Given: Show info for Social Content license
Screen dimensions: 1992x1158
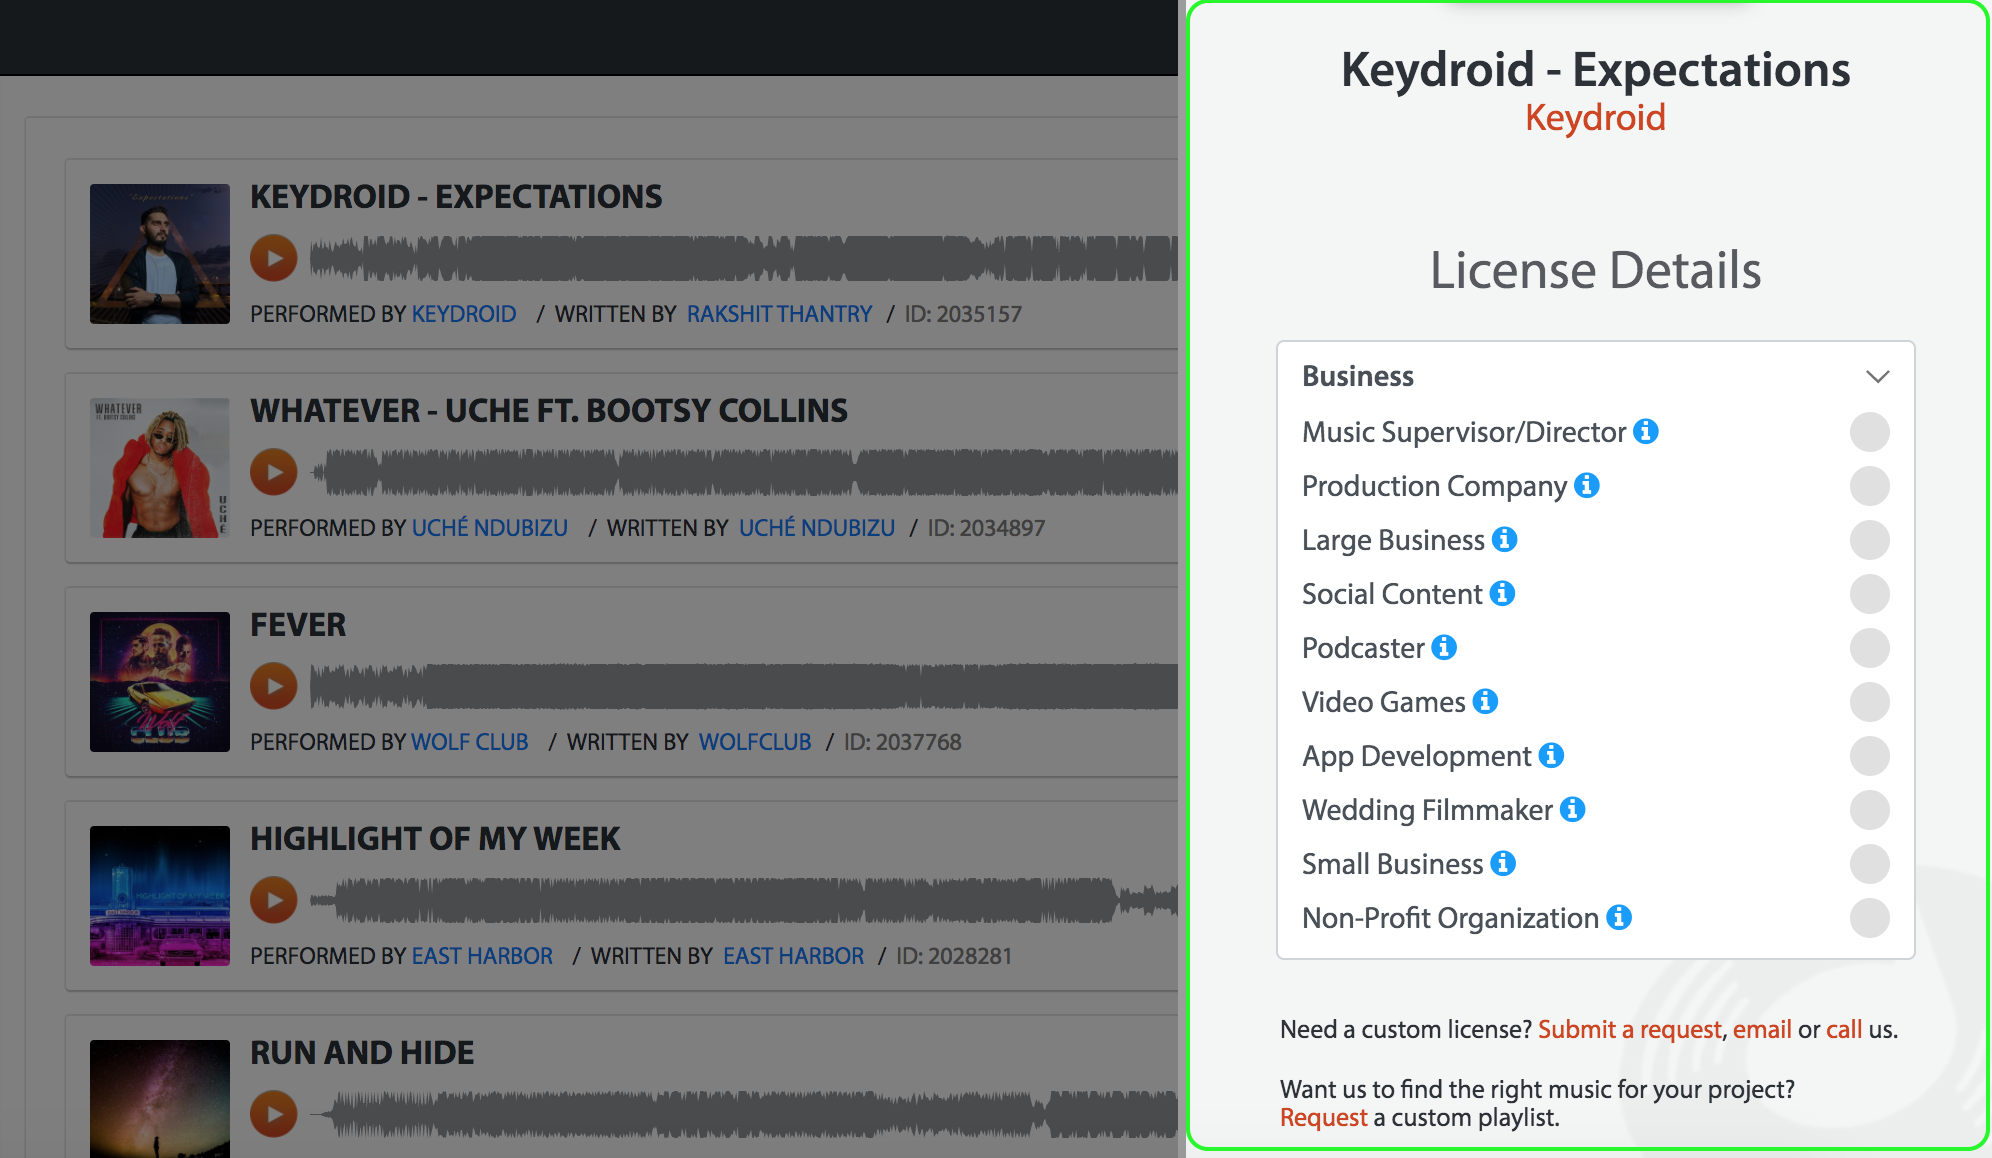Looking at the screenshot, I should tap(1502, 593).
